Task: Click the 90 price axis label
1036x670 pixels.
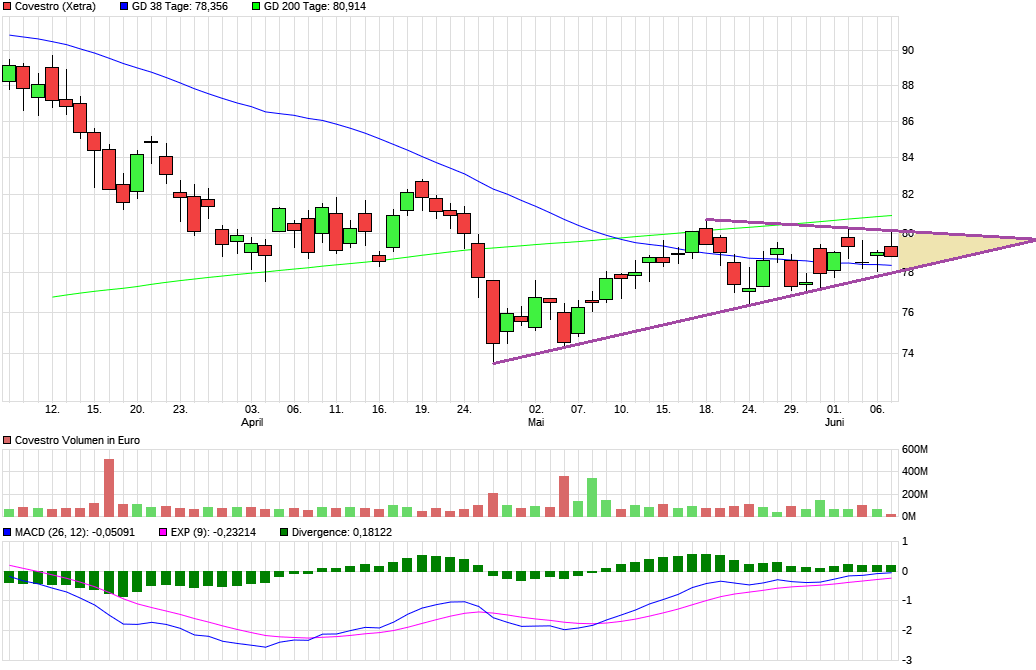Action: (907, 50)
